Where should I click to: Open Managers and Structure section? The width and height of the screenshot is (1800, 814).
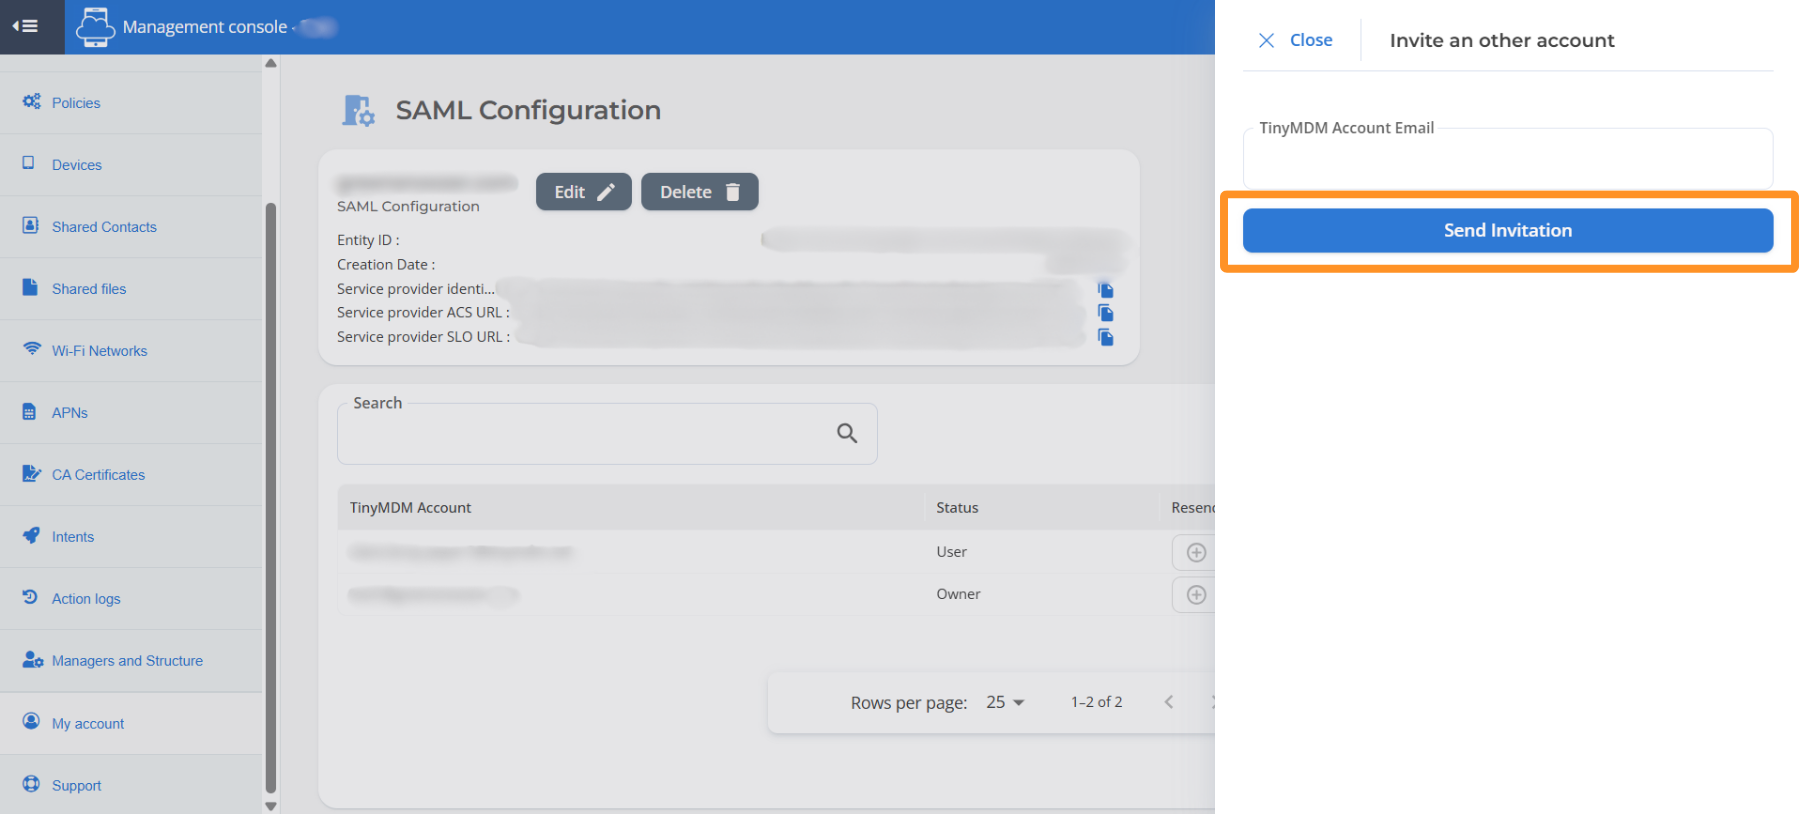click(x=127, y=661)
